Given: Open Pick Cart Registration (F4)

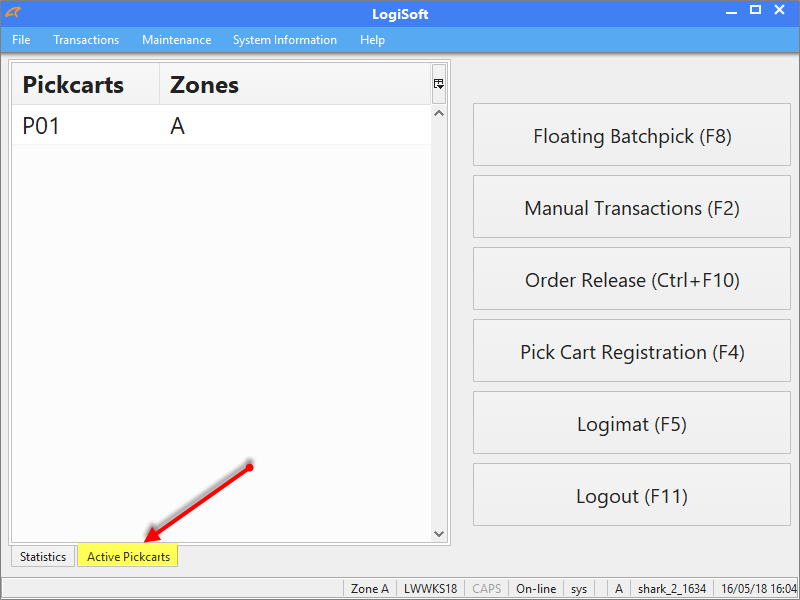Looking at the screenshot, I should point(632,351).
